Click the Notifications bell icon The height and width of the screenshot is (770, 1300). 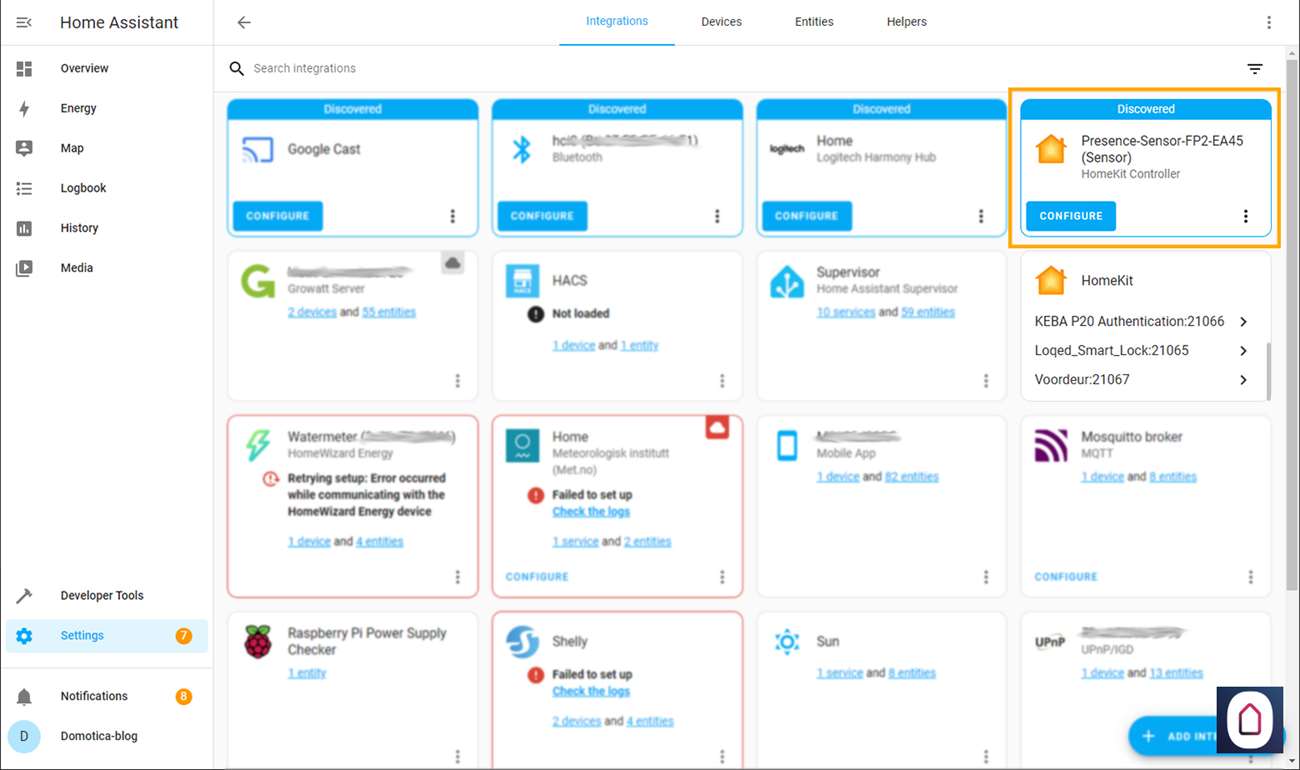pyautogui.click(x=24, y=696)
